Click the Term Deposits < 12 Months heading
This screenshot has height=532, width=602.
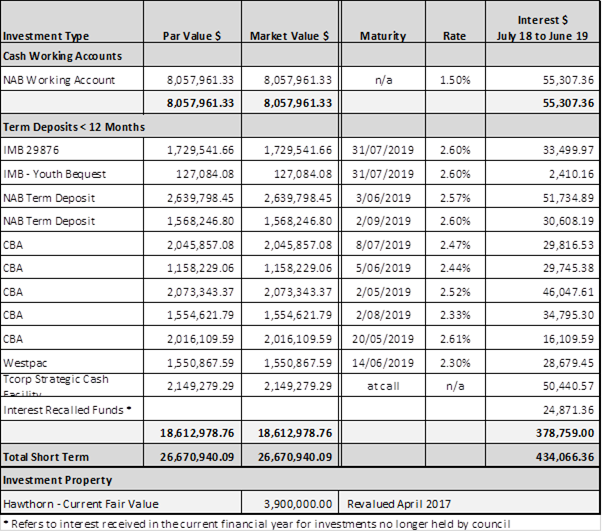click(x=75, y=127)
